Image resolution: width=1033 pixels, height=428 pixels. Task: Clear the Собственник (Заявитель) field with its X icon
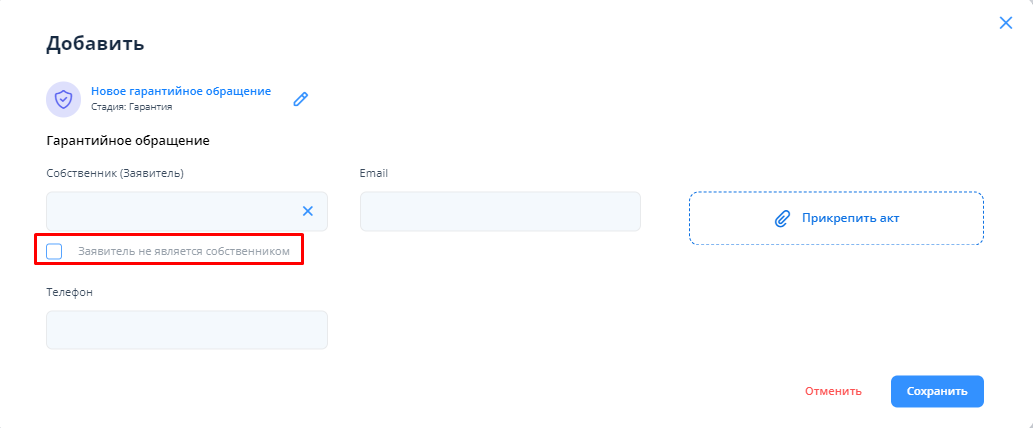[x=308, y=211]
